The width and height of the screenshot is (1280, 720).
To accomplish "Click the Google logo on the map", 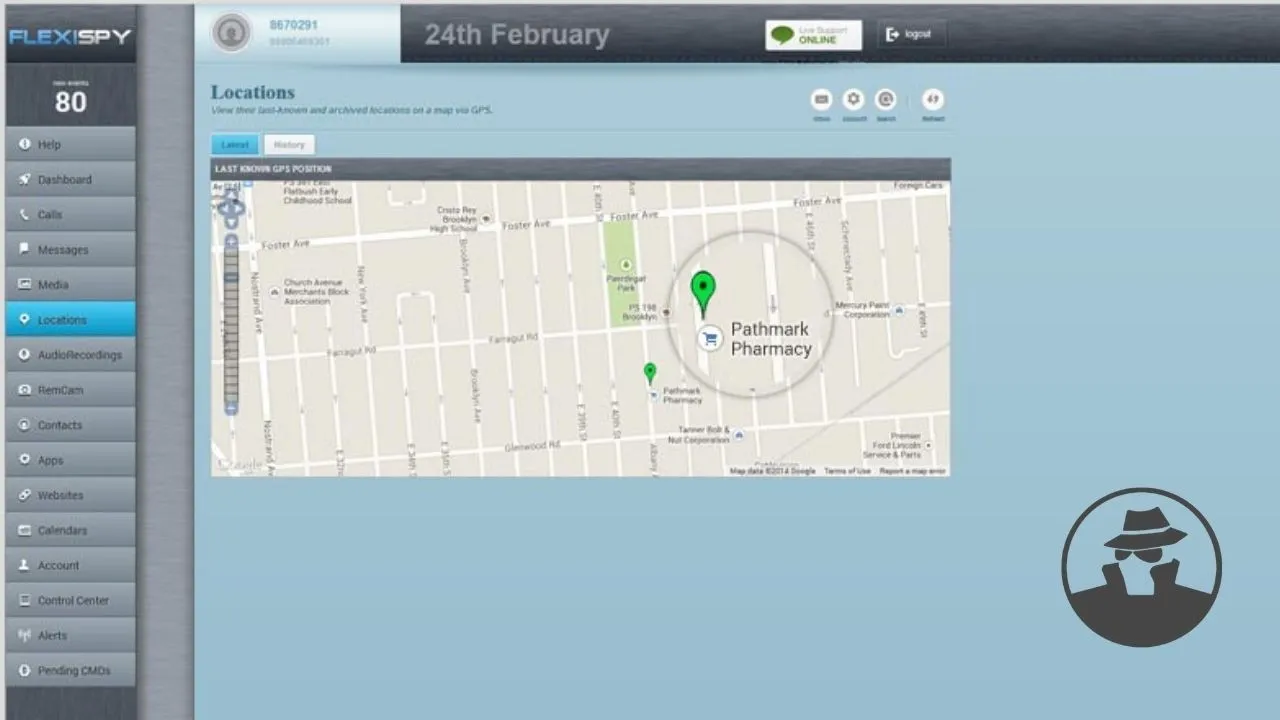I will click(x=240, y=465).
